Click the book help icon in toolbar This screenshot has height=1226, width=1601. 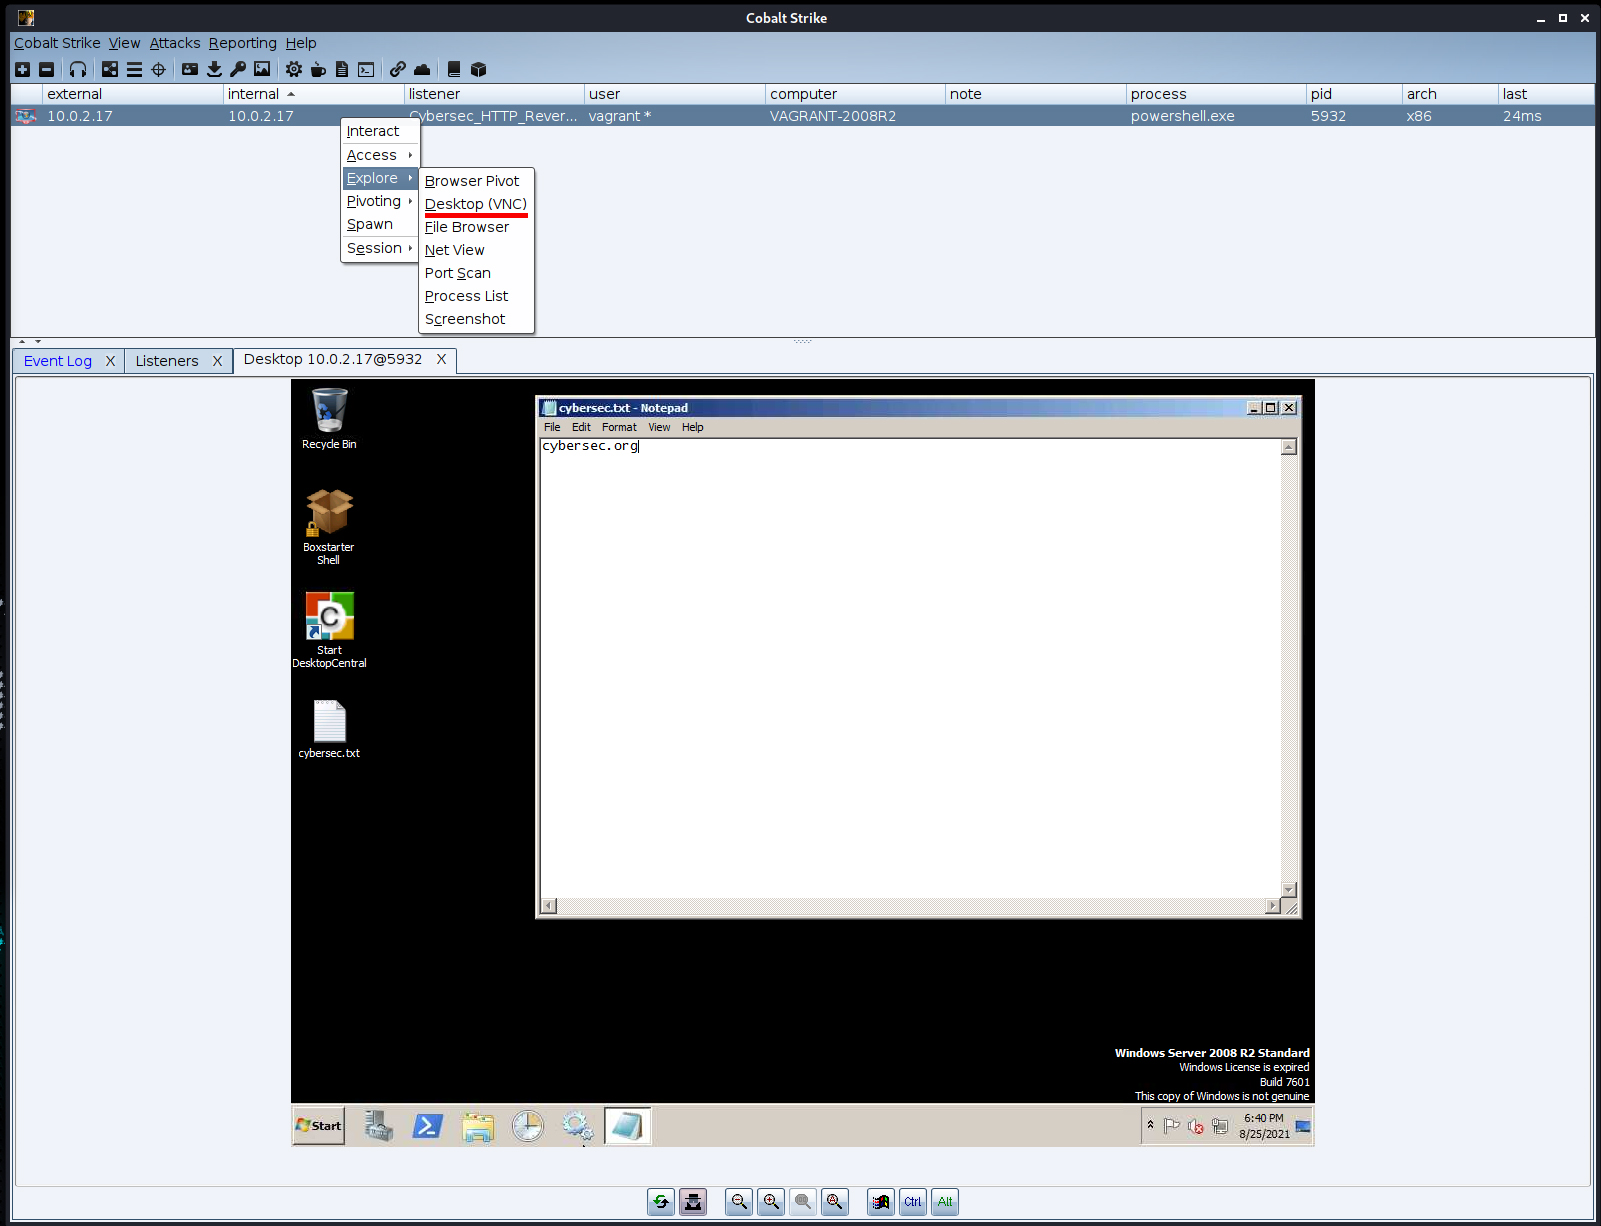[454, 69]
